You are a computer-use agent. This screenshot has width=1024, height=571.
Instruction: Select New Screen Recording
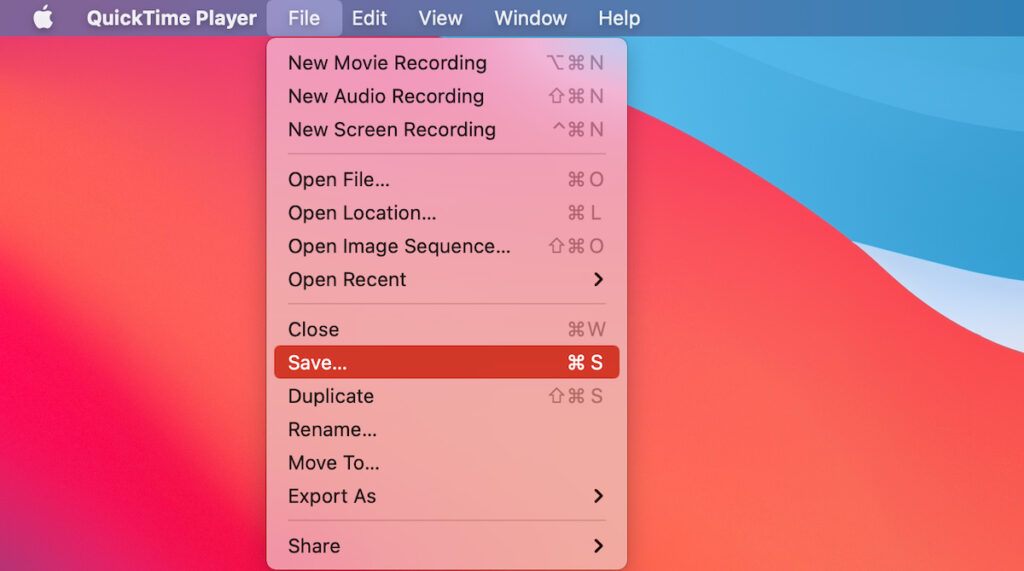click(391, 129)
